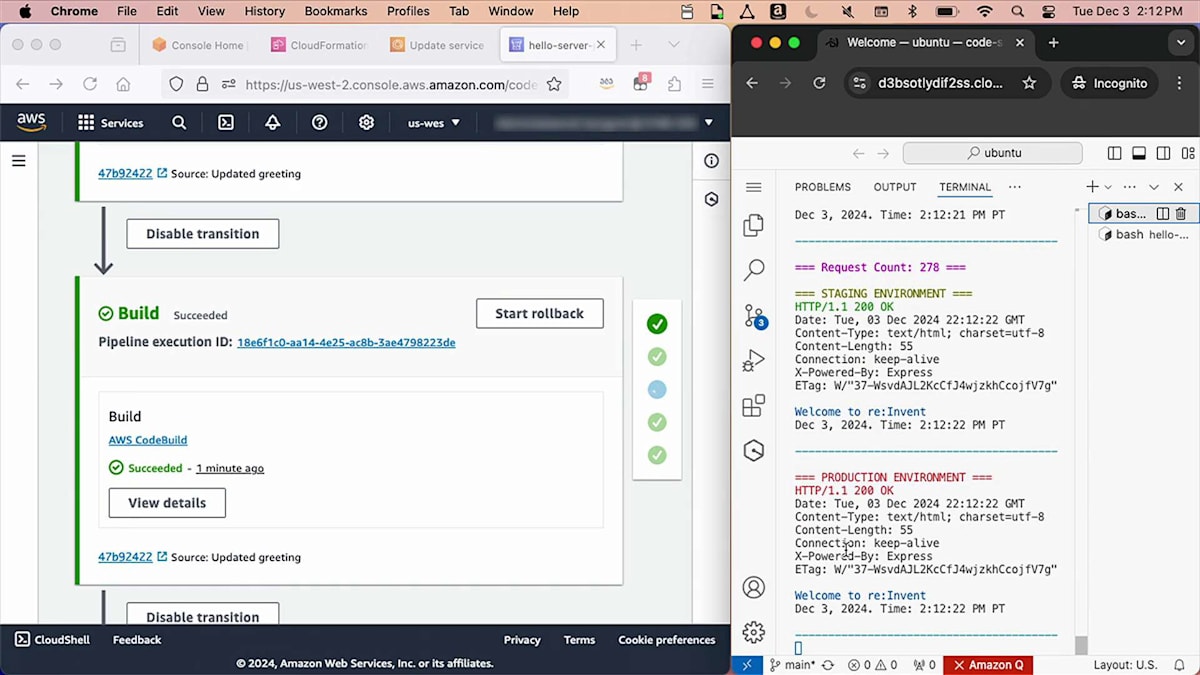Open Customize Layout in code-server title bar
Viewport: 1200px width, 675px height.
(1188, 153)
